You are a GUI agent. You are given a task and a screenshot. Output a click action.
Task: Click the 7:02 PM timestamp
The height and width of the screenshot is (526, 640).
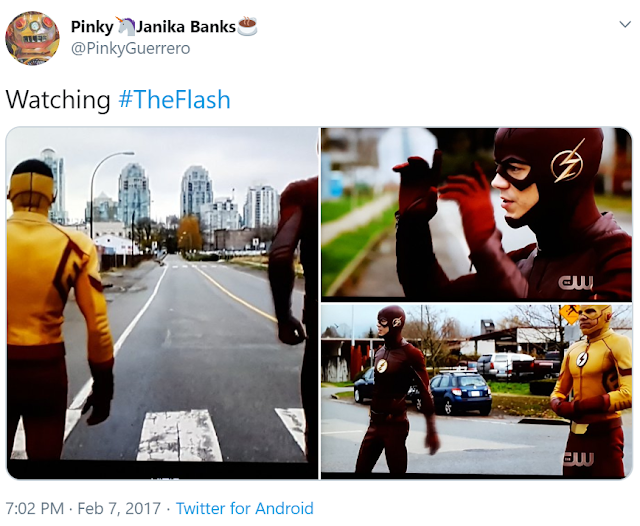(35, 508)
